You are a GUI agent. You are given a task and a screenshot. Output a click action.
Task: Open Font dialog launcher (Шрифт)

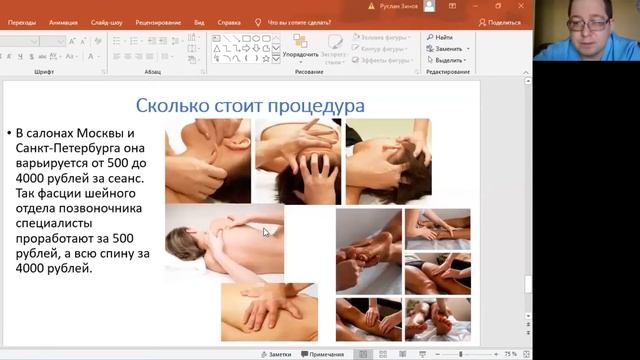[103, 72]
